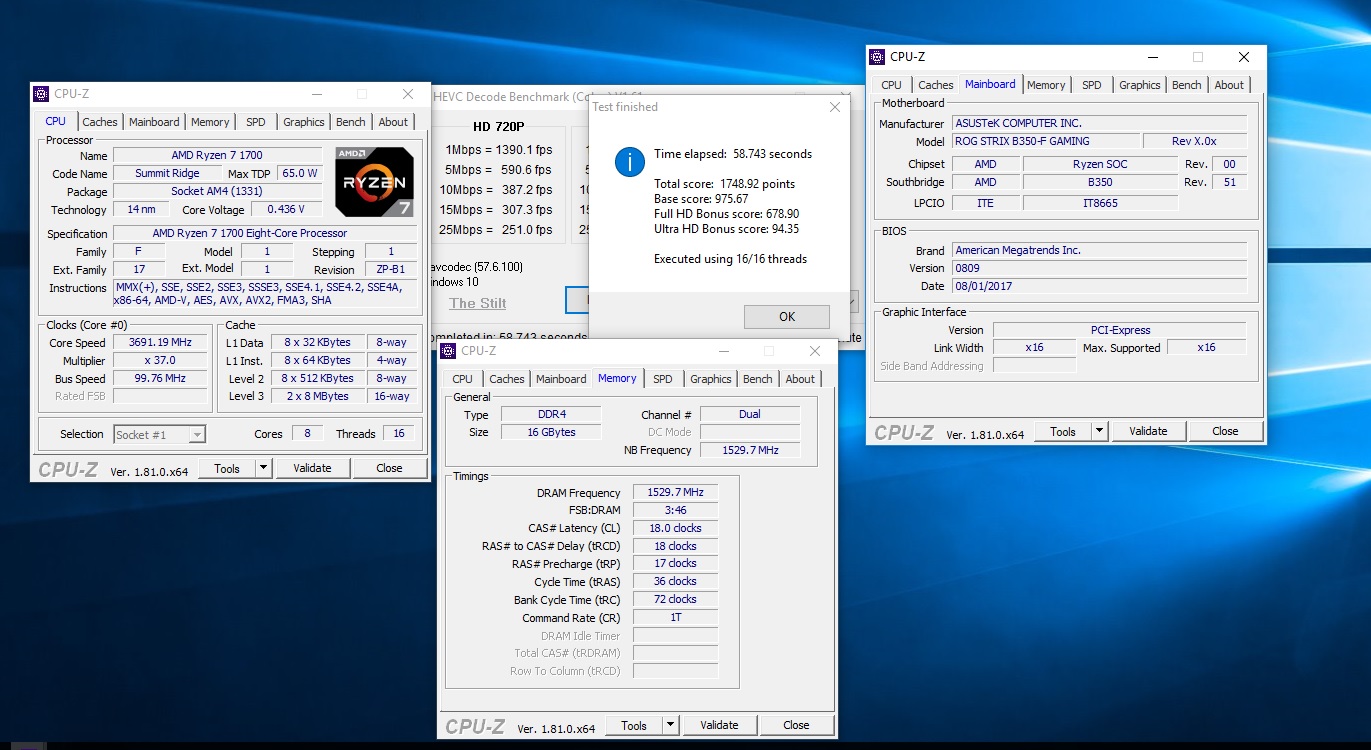The width and height of the screenshot is (1371, 750).
Task: Click the blue info icon in Test finished dialog
Action: tap(629, 162)
